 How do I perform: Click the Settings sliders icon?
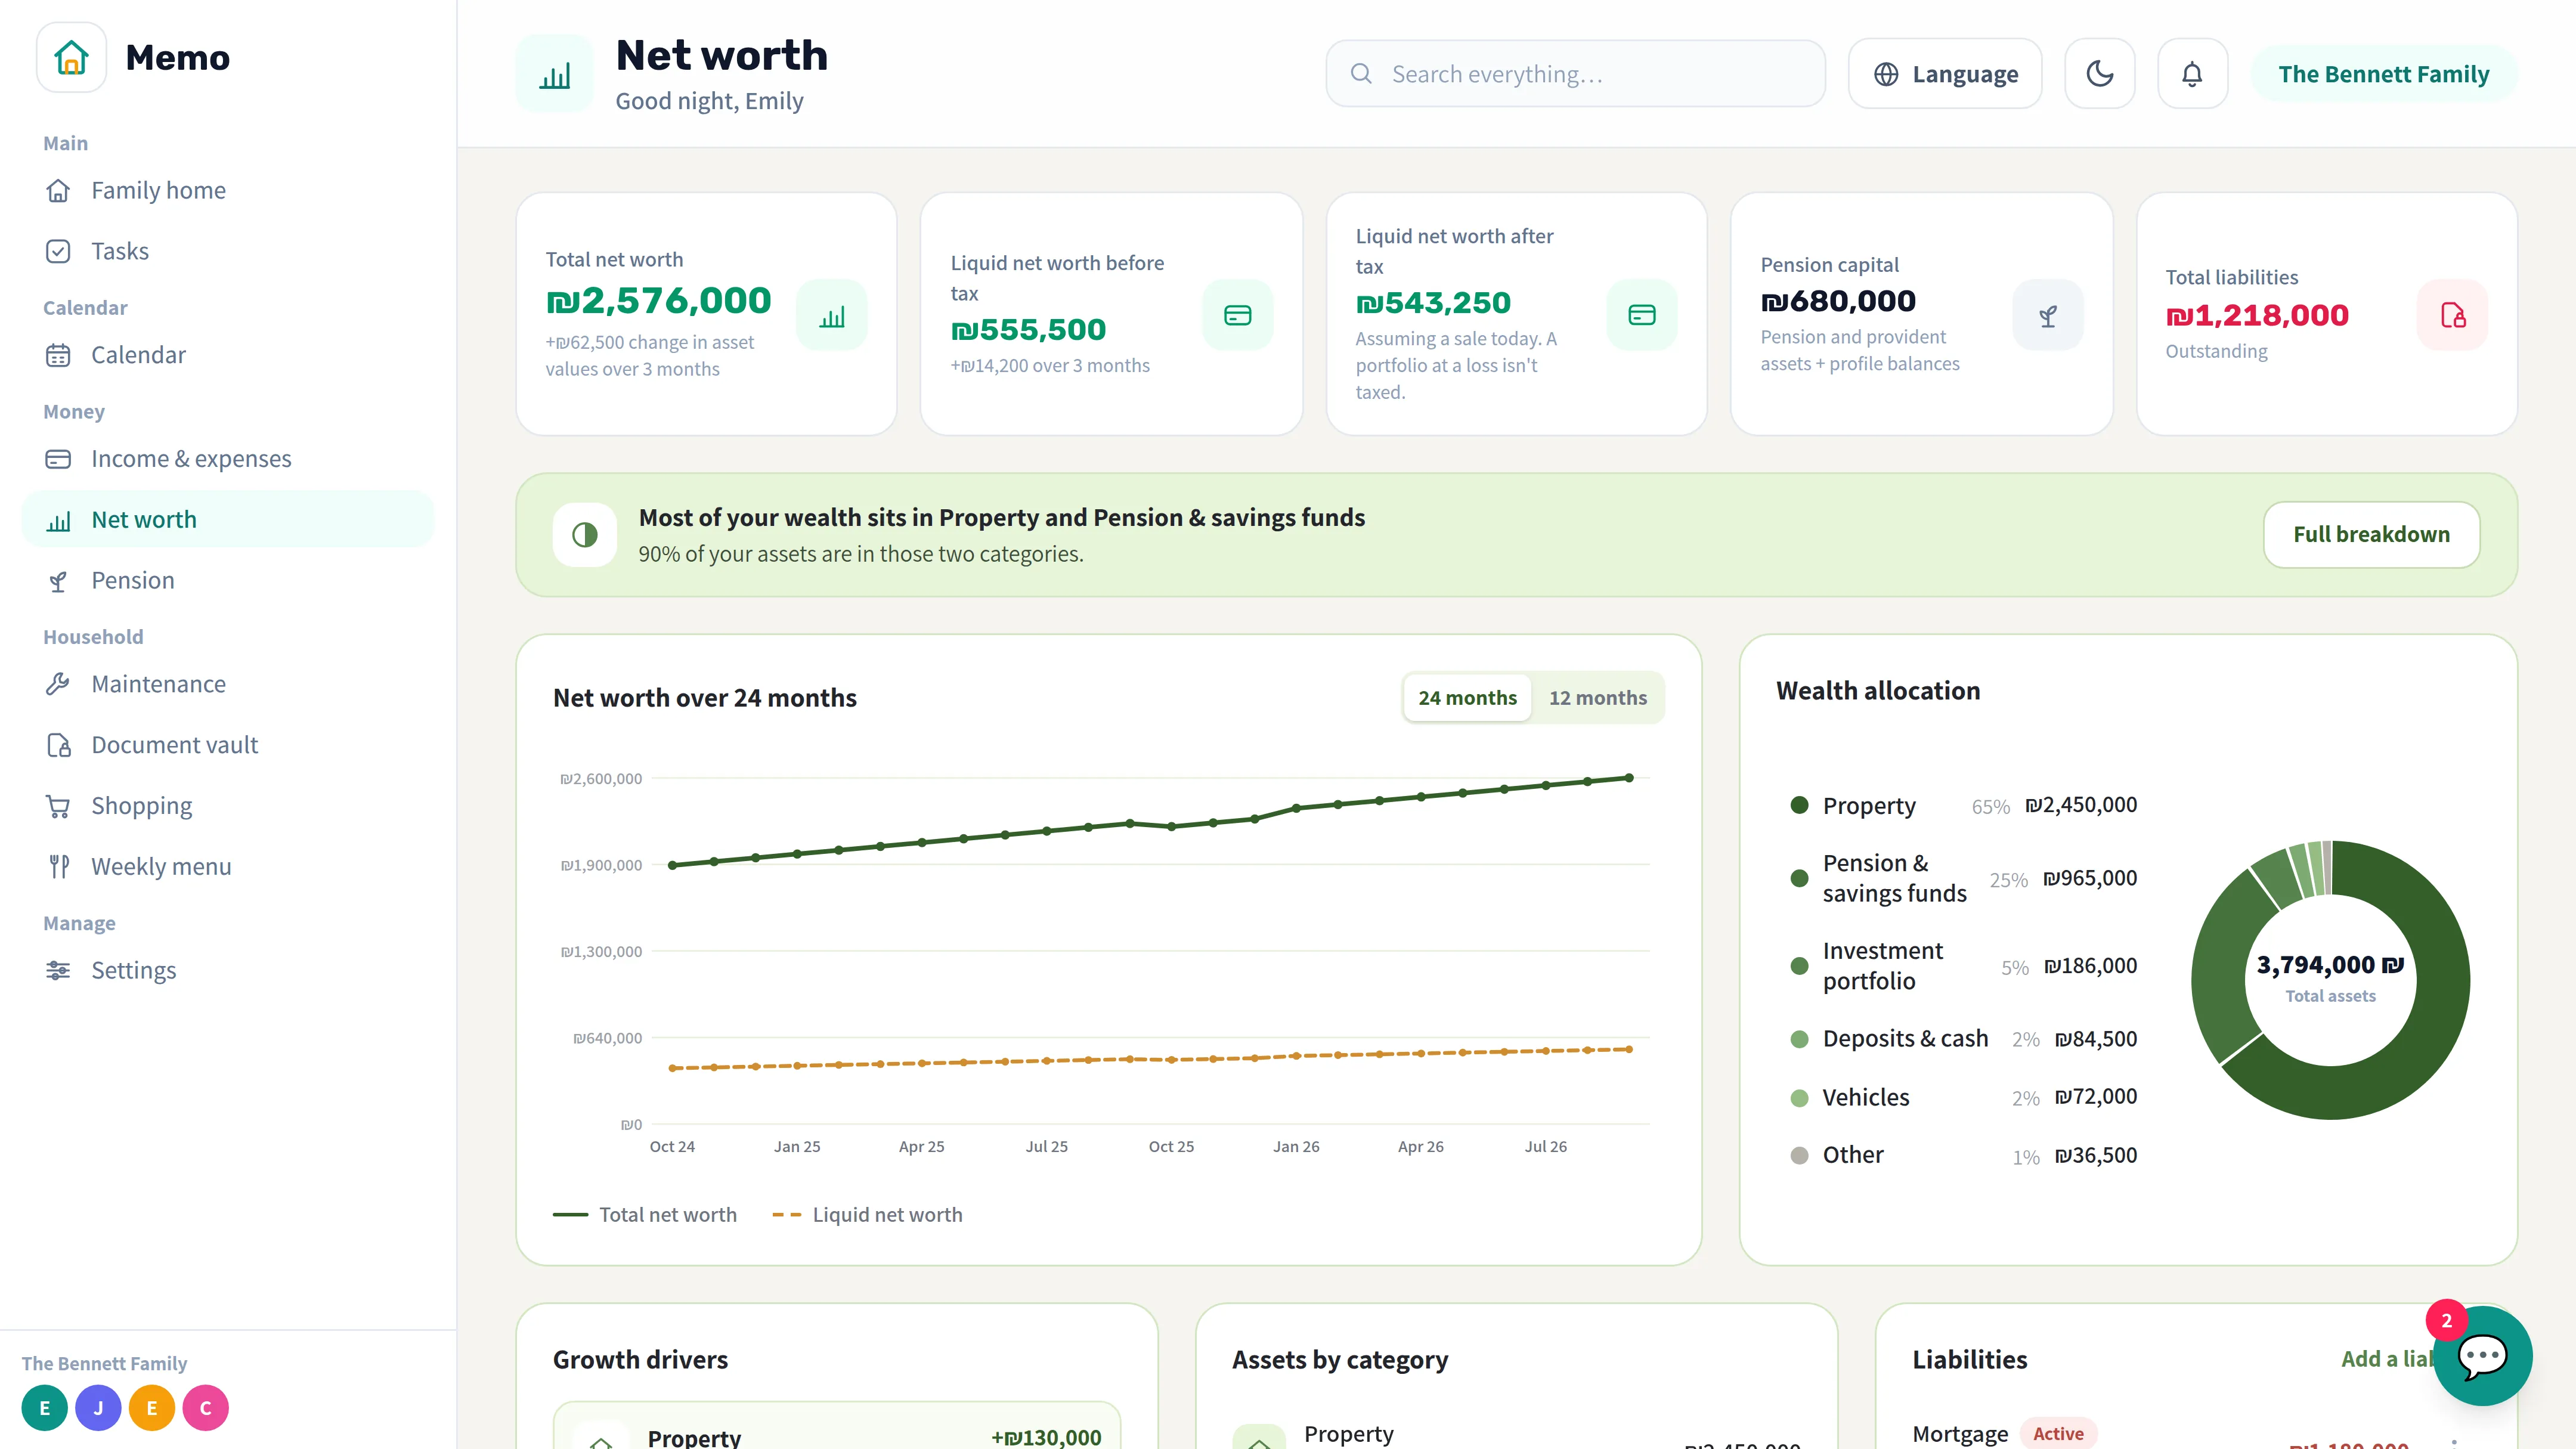pos(58,971)
